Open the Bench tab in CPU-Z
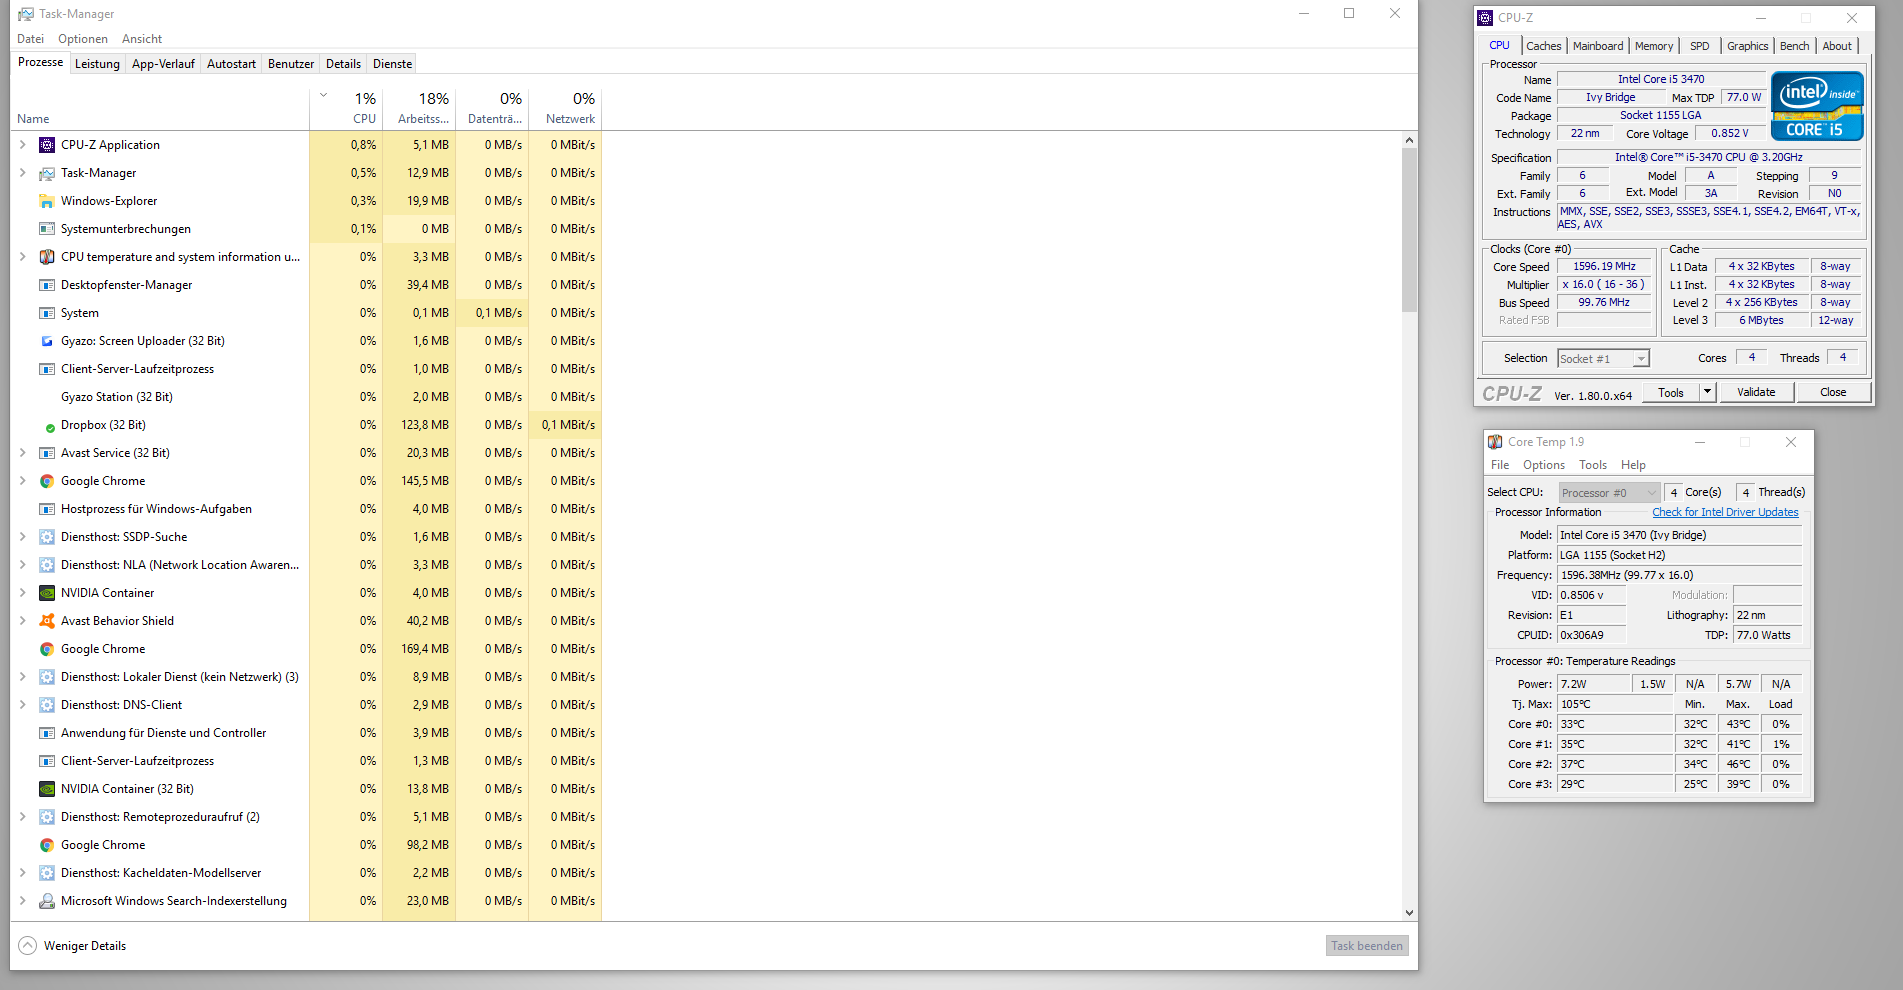 point(1795,46)
